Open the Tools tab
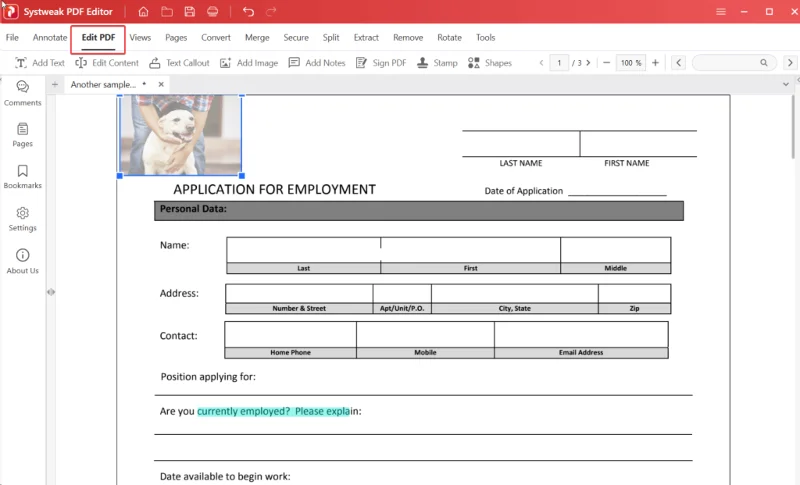The height and width of the screenshot is (485, 800). pyautogui.click(x=486, y=37)
